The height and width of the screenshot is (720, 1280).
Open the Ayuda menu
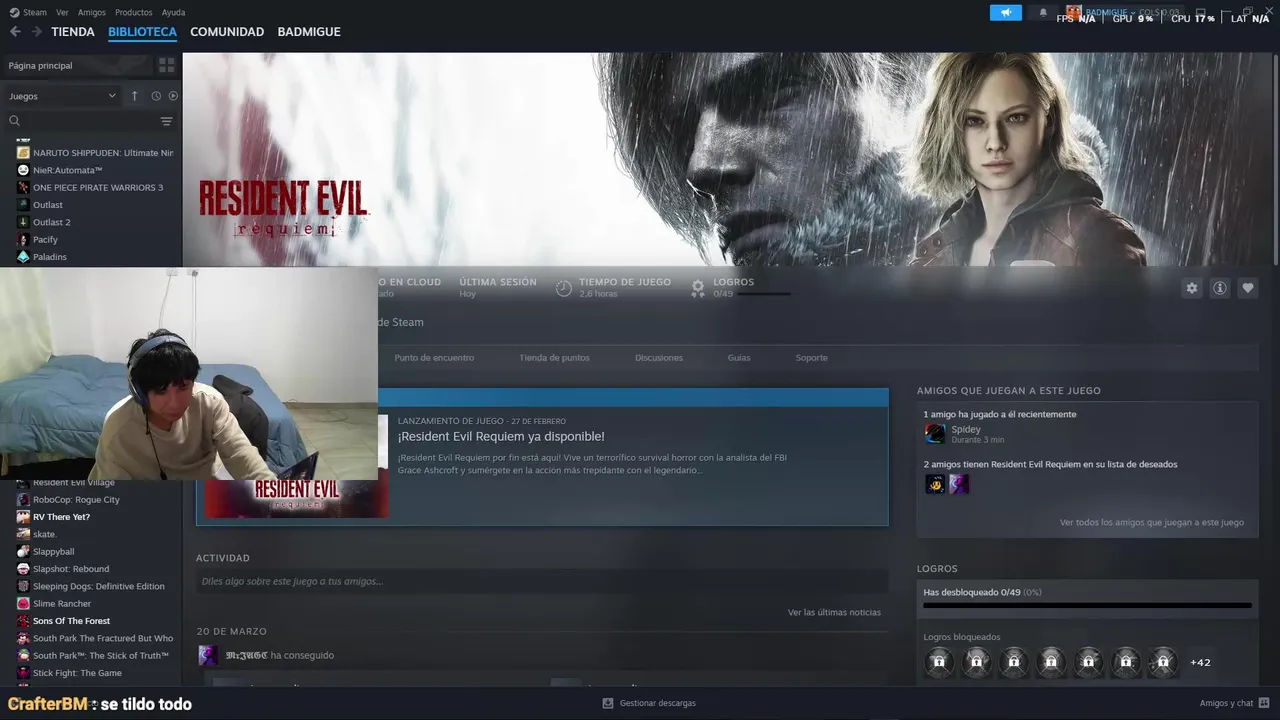[173, 12]
